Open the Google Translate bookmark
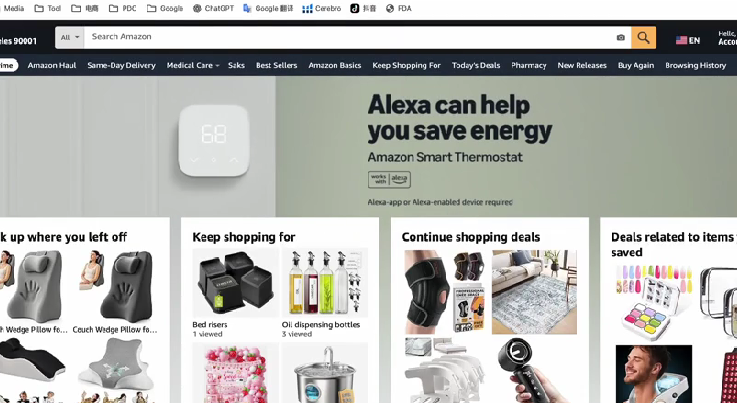Image resolution: width=737 pixels, height=403 pixels. 268,8
